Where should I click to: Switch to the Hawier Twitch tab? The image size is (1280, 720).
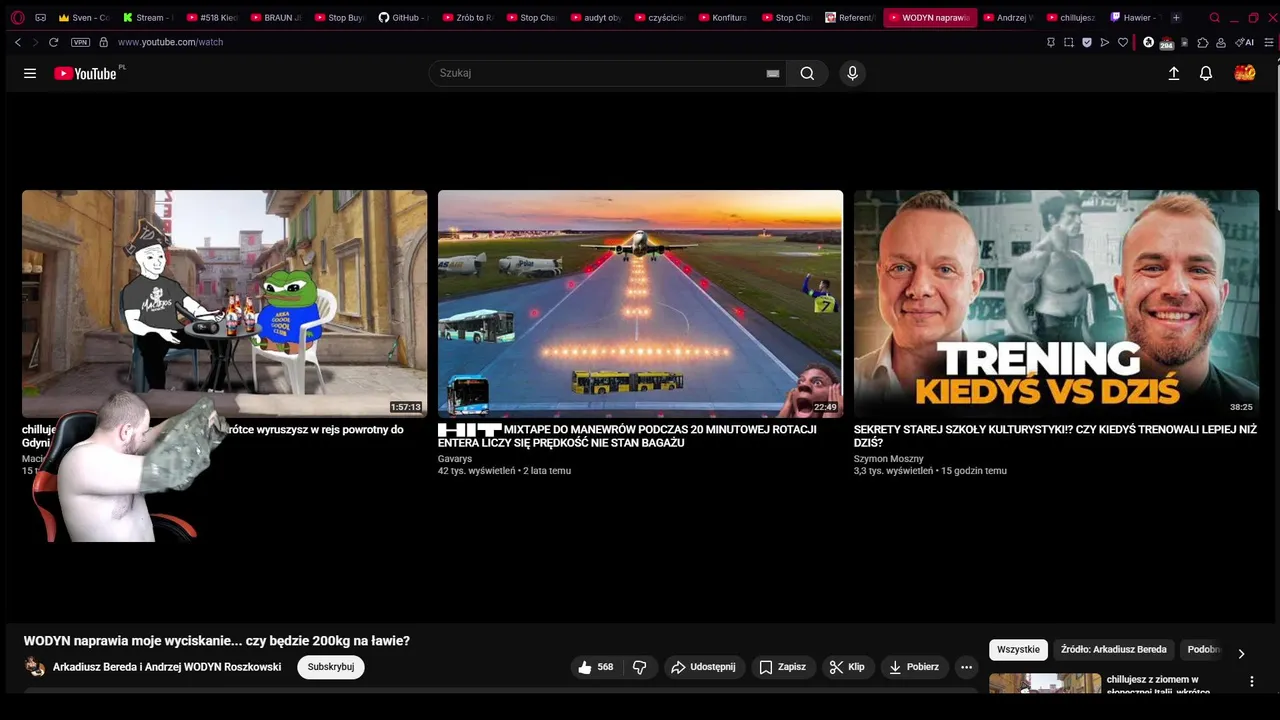pyautogui.click(x=1135, y=17)
